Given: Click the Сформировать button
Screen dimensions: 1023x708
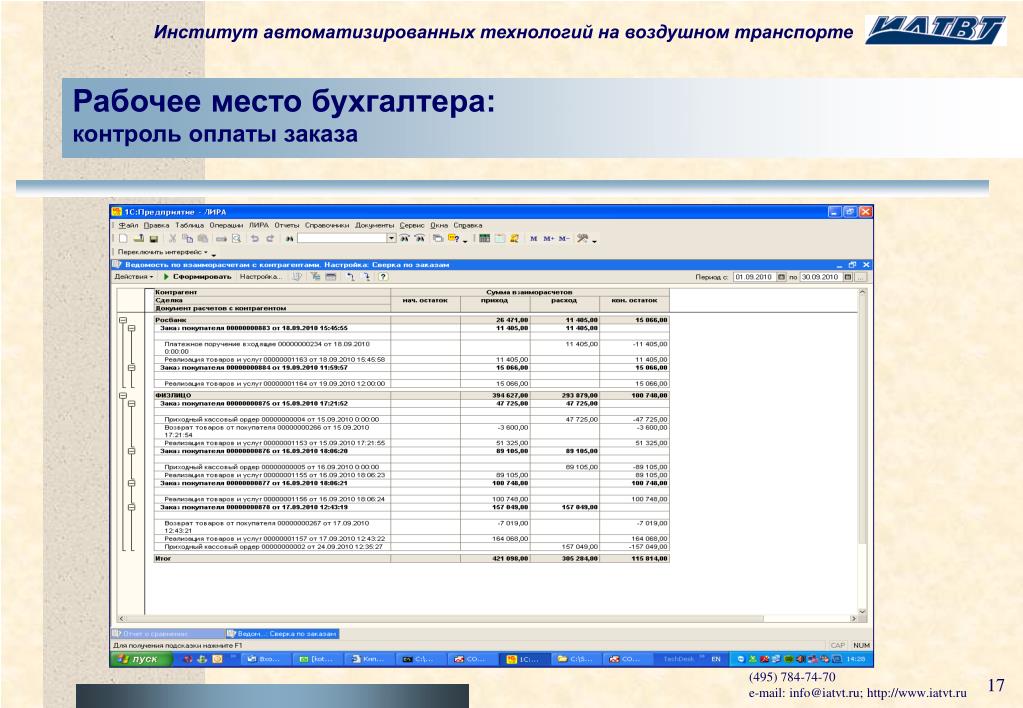Looking at the screenshot, I should click(197, 277).
